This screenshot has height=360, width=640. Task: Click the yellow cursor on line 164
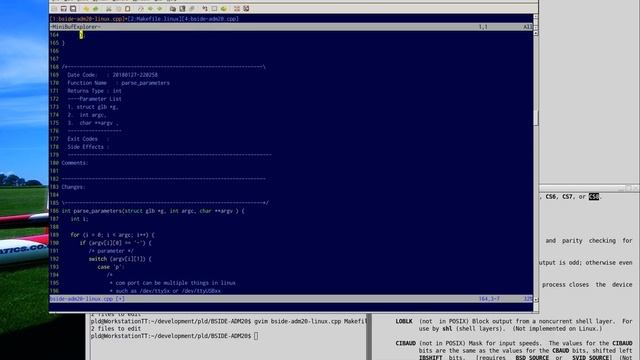click(x=81, y=35)
